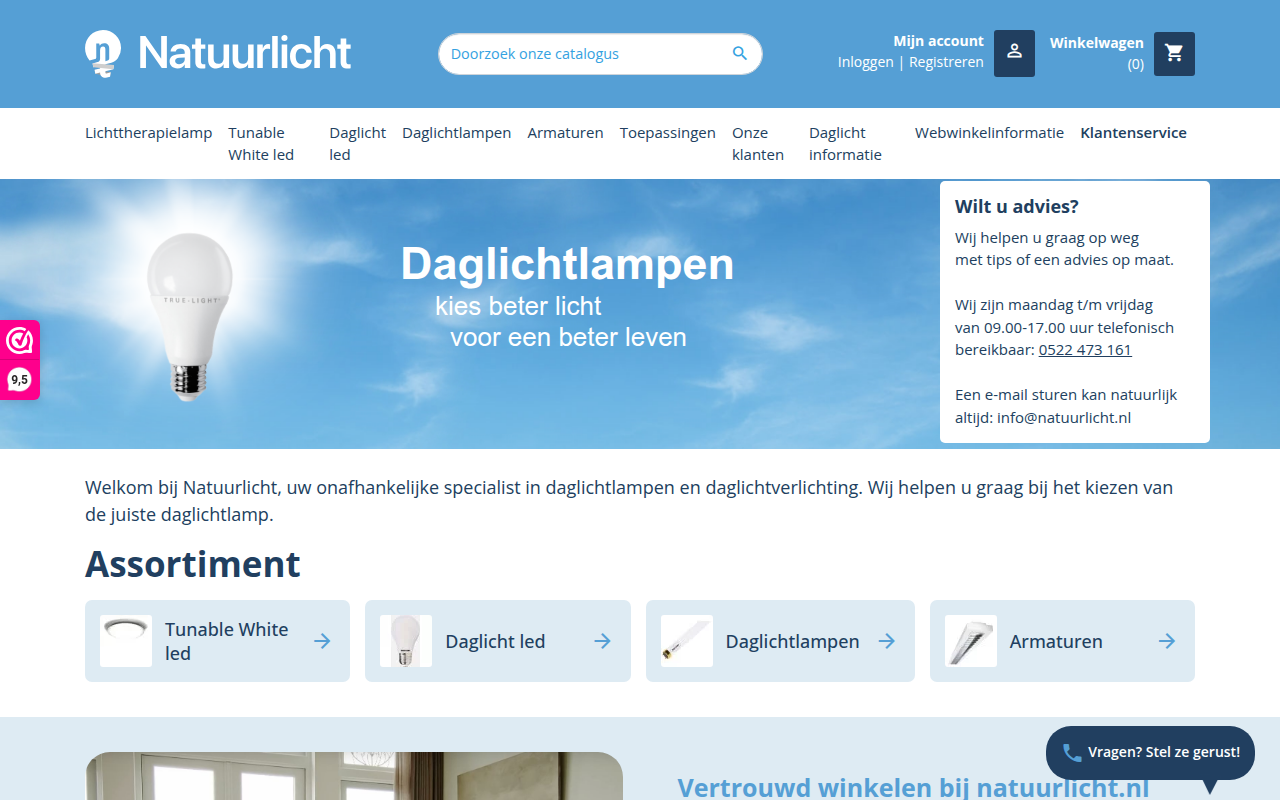This screenshot has width=1280, height=800.
Task: Open the Webwinkelinformatie menu item
Action: [989, 133]
